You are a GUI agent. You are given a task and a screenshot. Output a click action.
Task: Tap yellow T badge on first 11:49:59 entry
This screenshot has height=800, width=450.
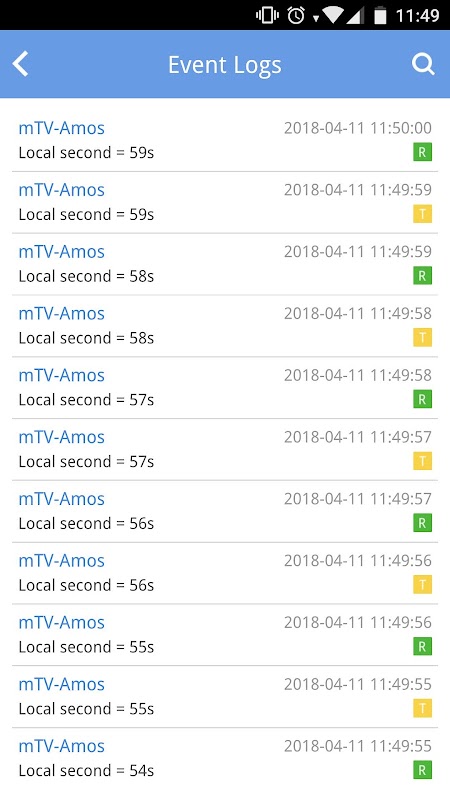point(422,214)
